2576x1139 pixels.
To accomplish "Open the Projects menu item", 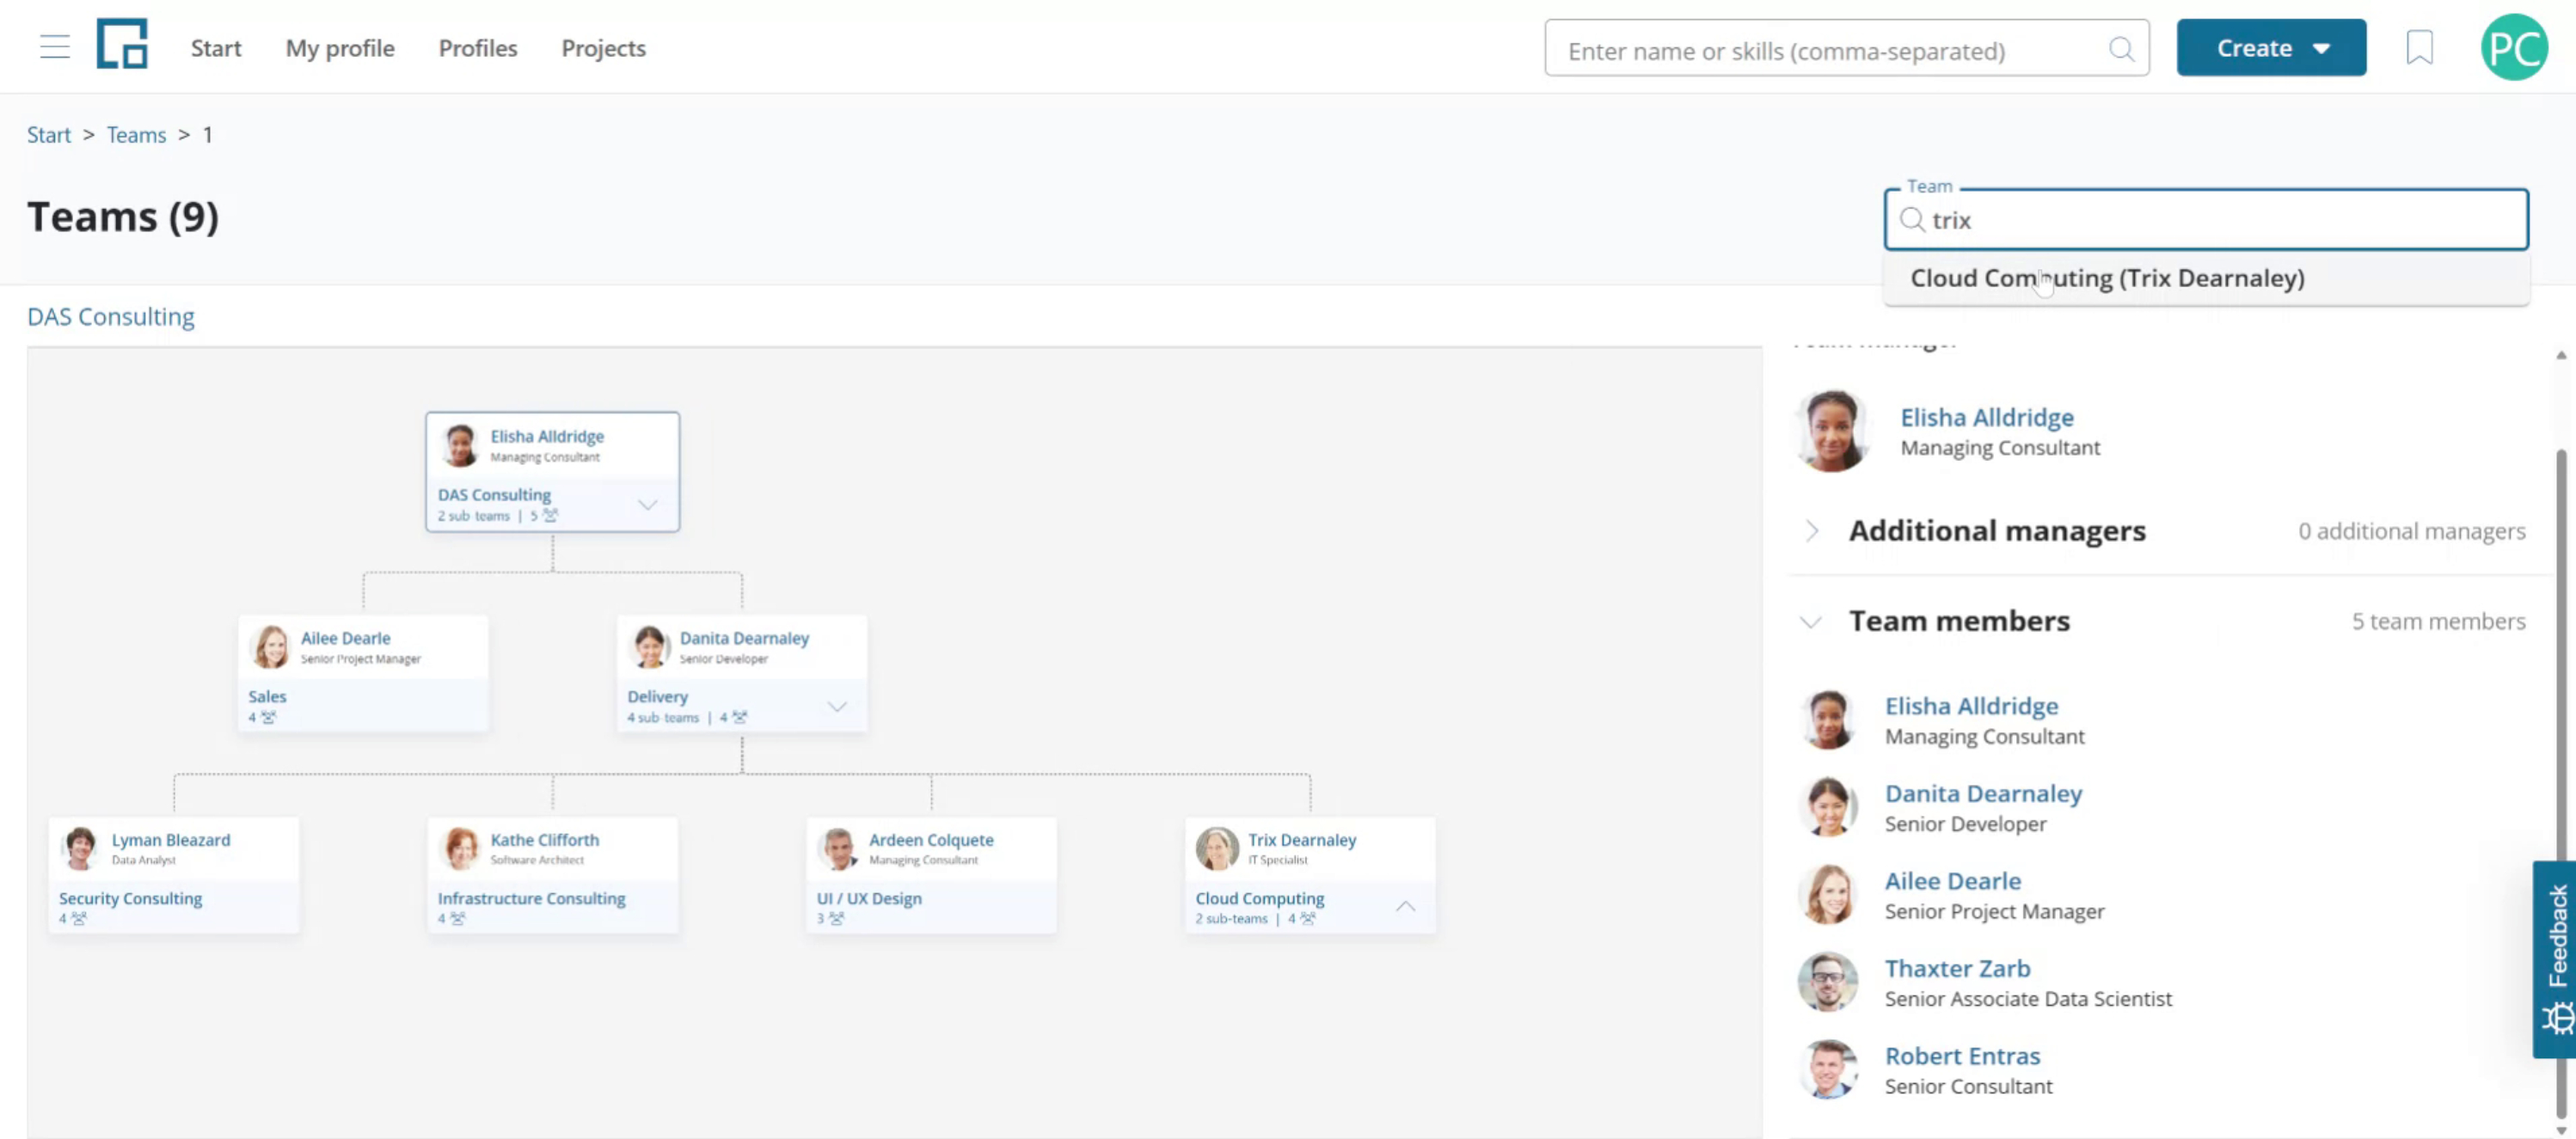I will tap(603, 48).
